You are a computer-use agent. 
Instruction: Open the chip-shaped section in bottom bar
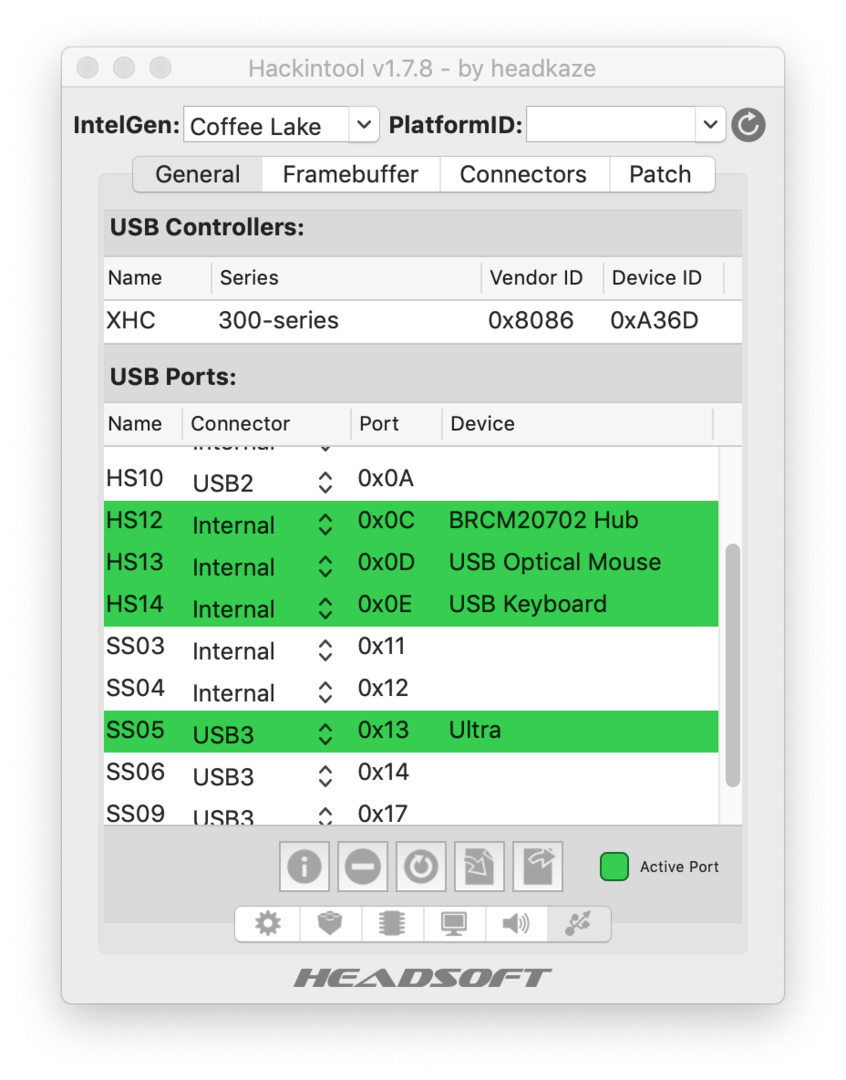click(392, 923)
